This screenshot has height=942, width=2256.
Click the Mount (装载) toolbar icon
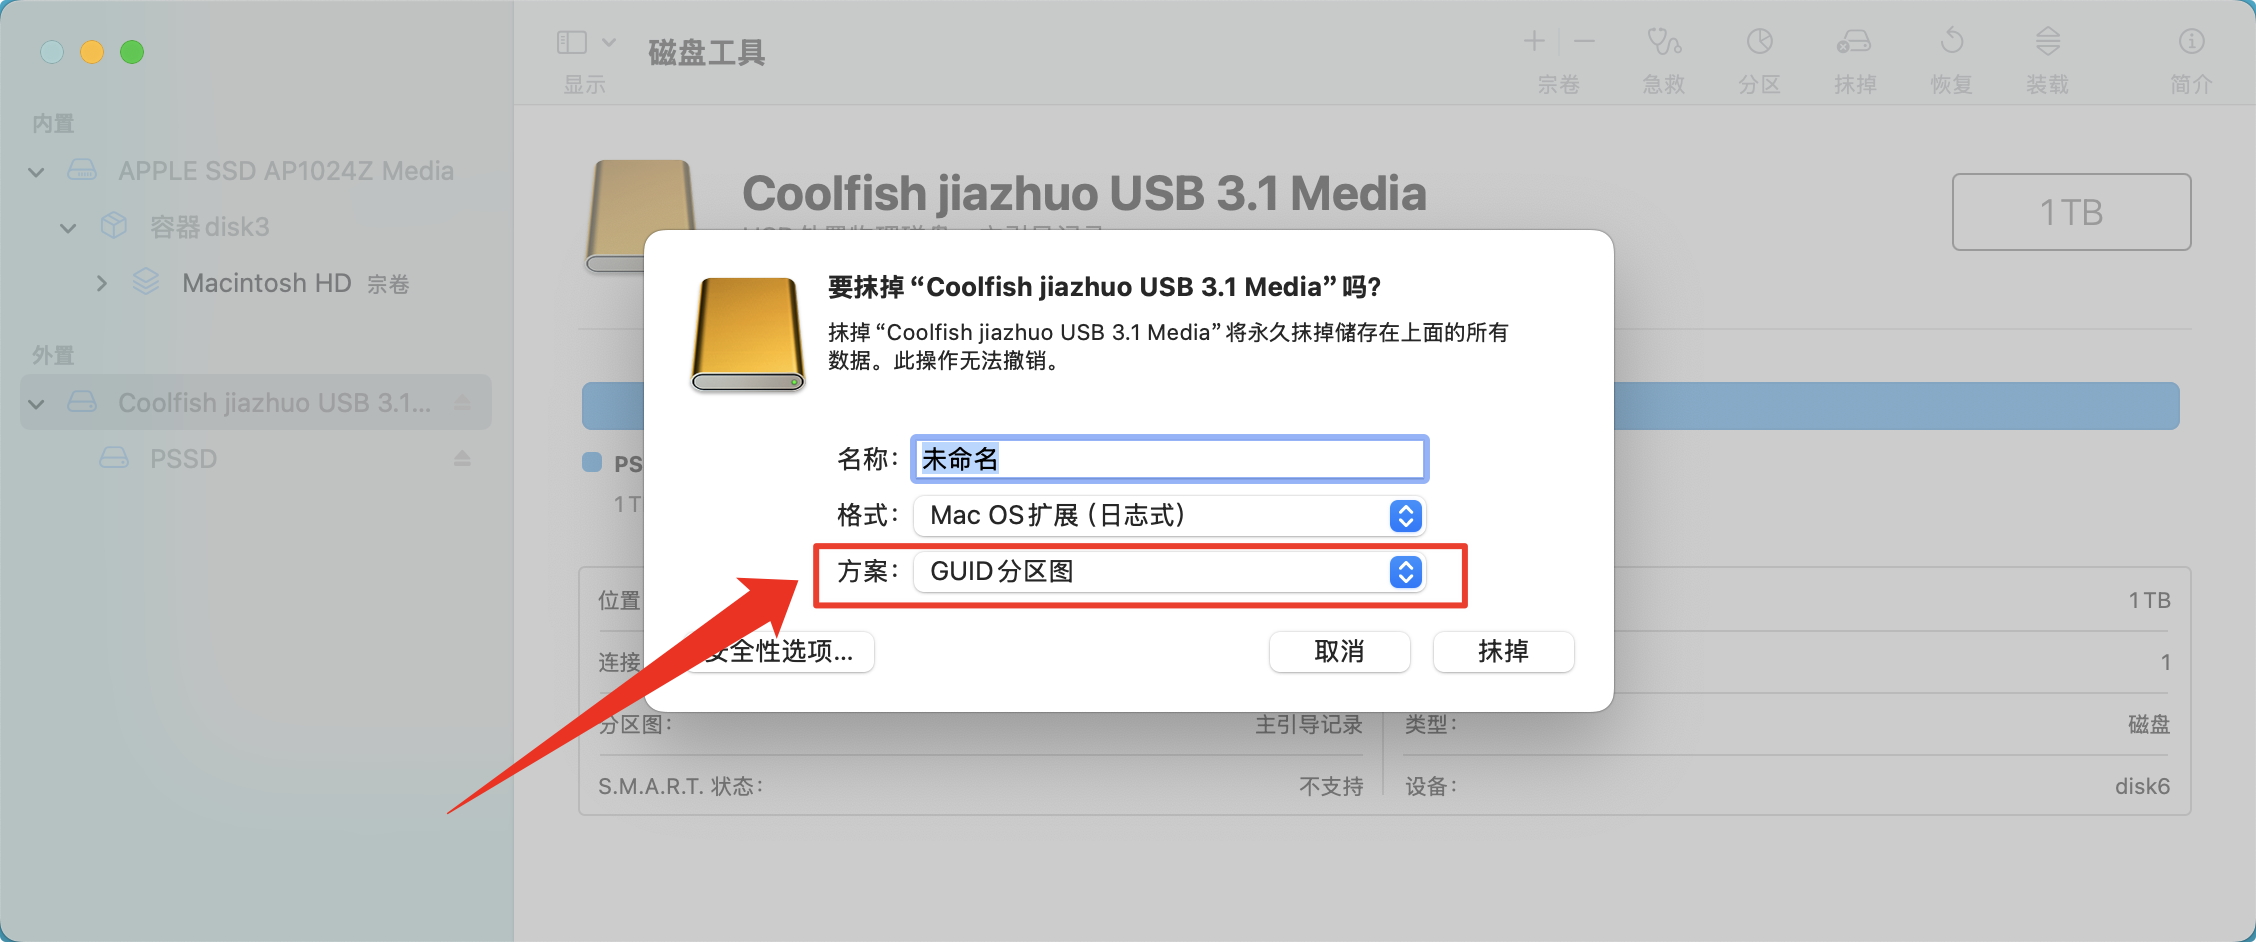2047,42
